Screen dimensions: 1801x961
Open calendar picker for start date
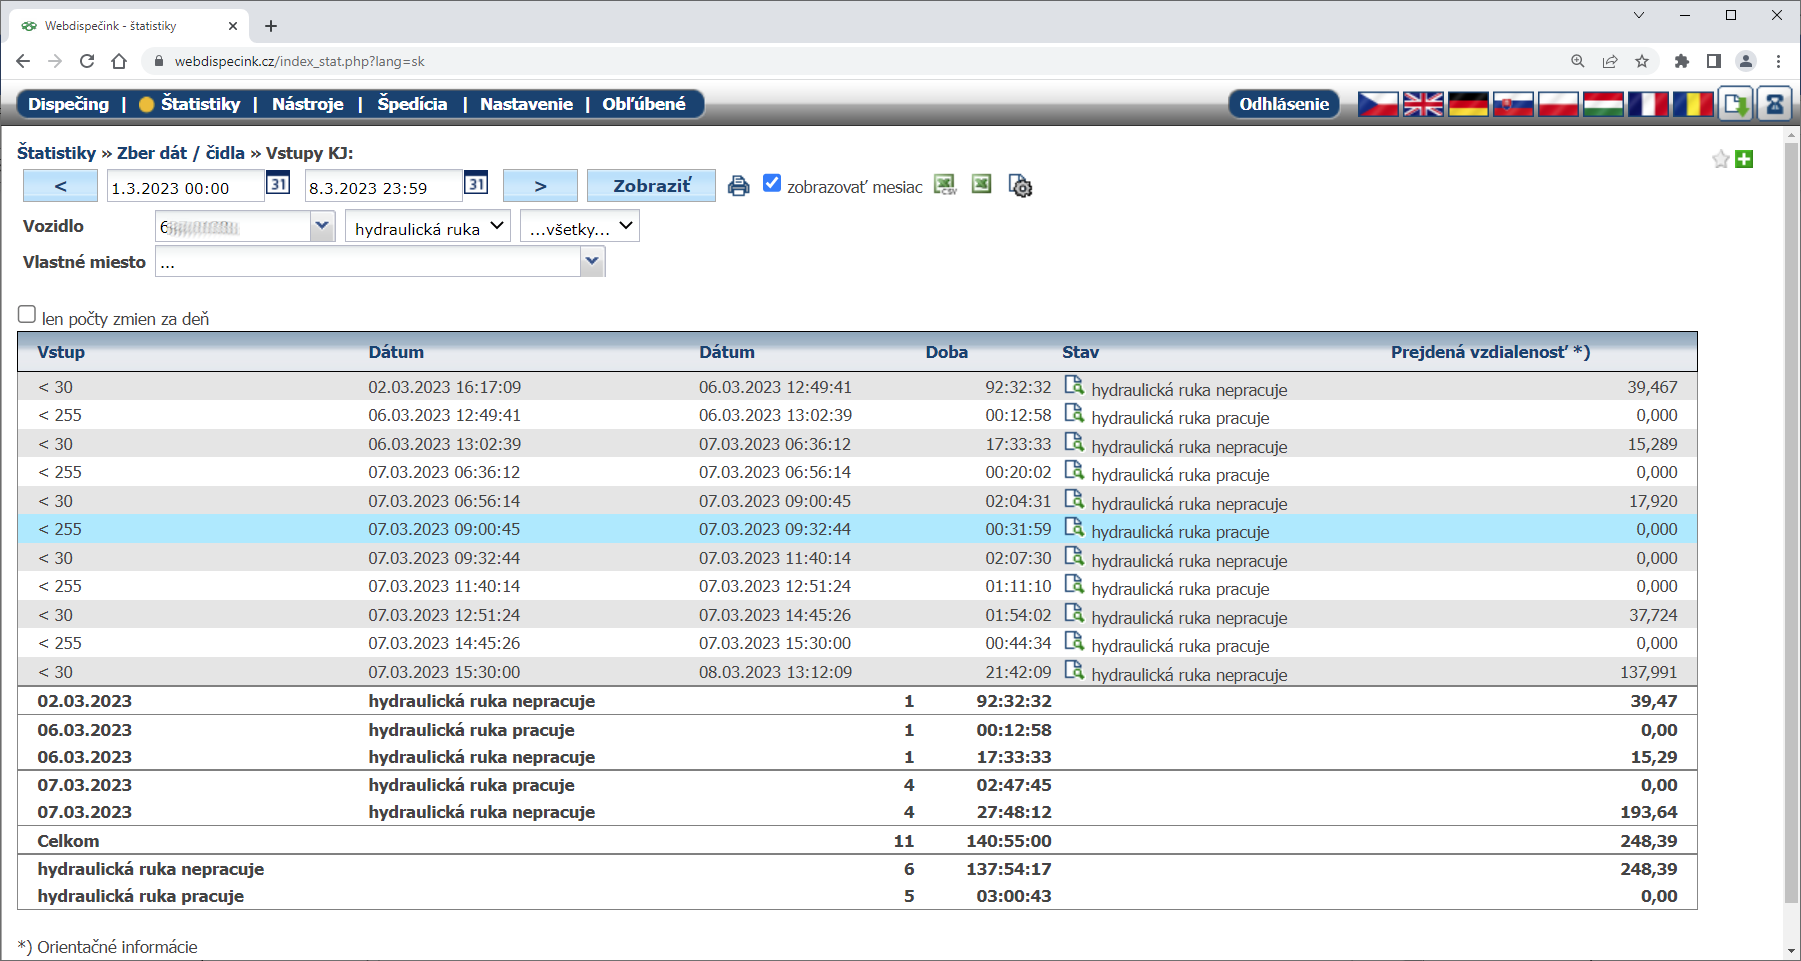(x=278, y=184)
